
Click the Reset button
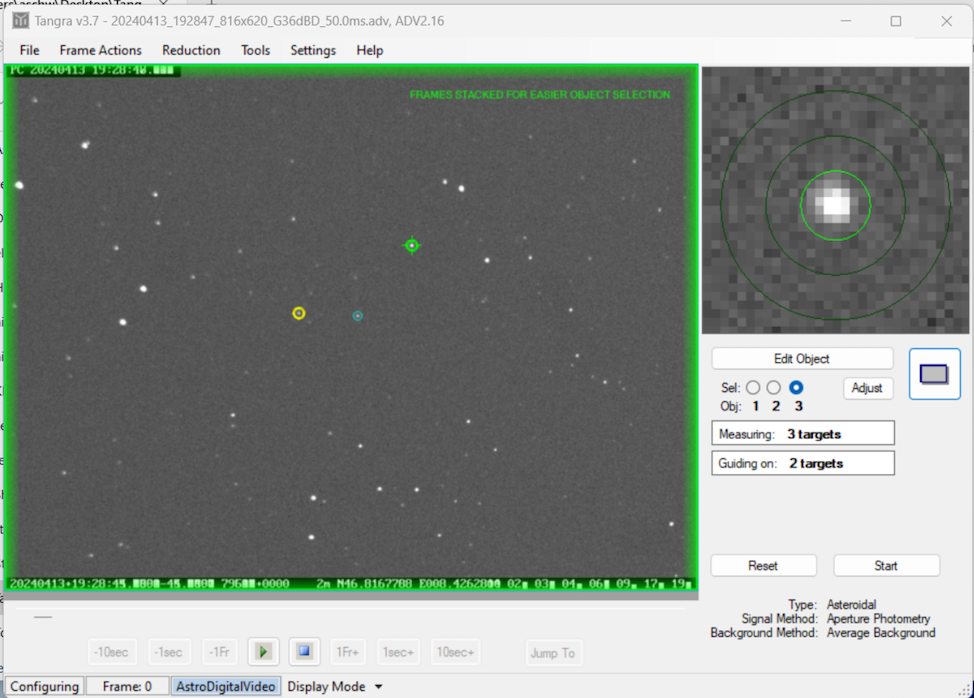click(x=763, y=566)
